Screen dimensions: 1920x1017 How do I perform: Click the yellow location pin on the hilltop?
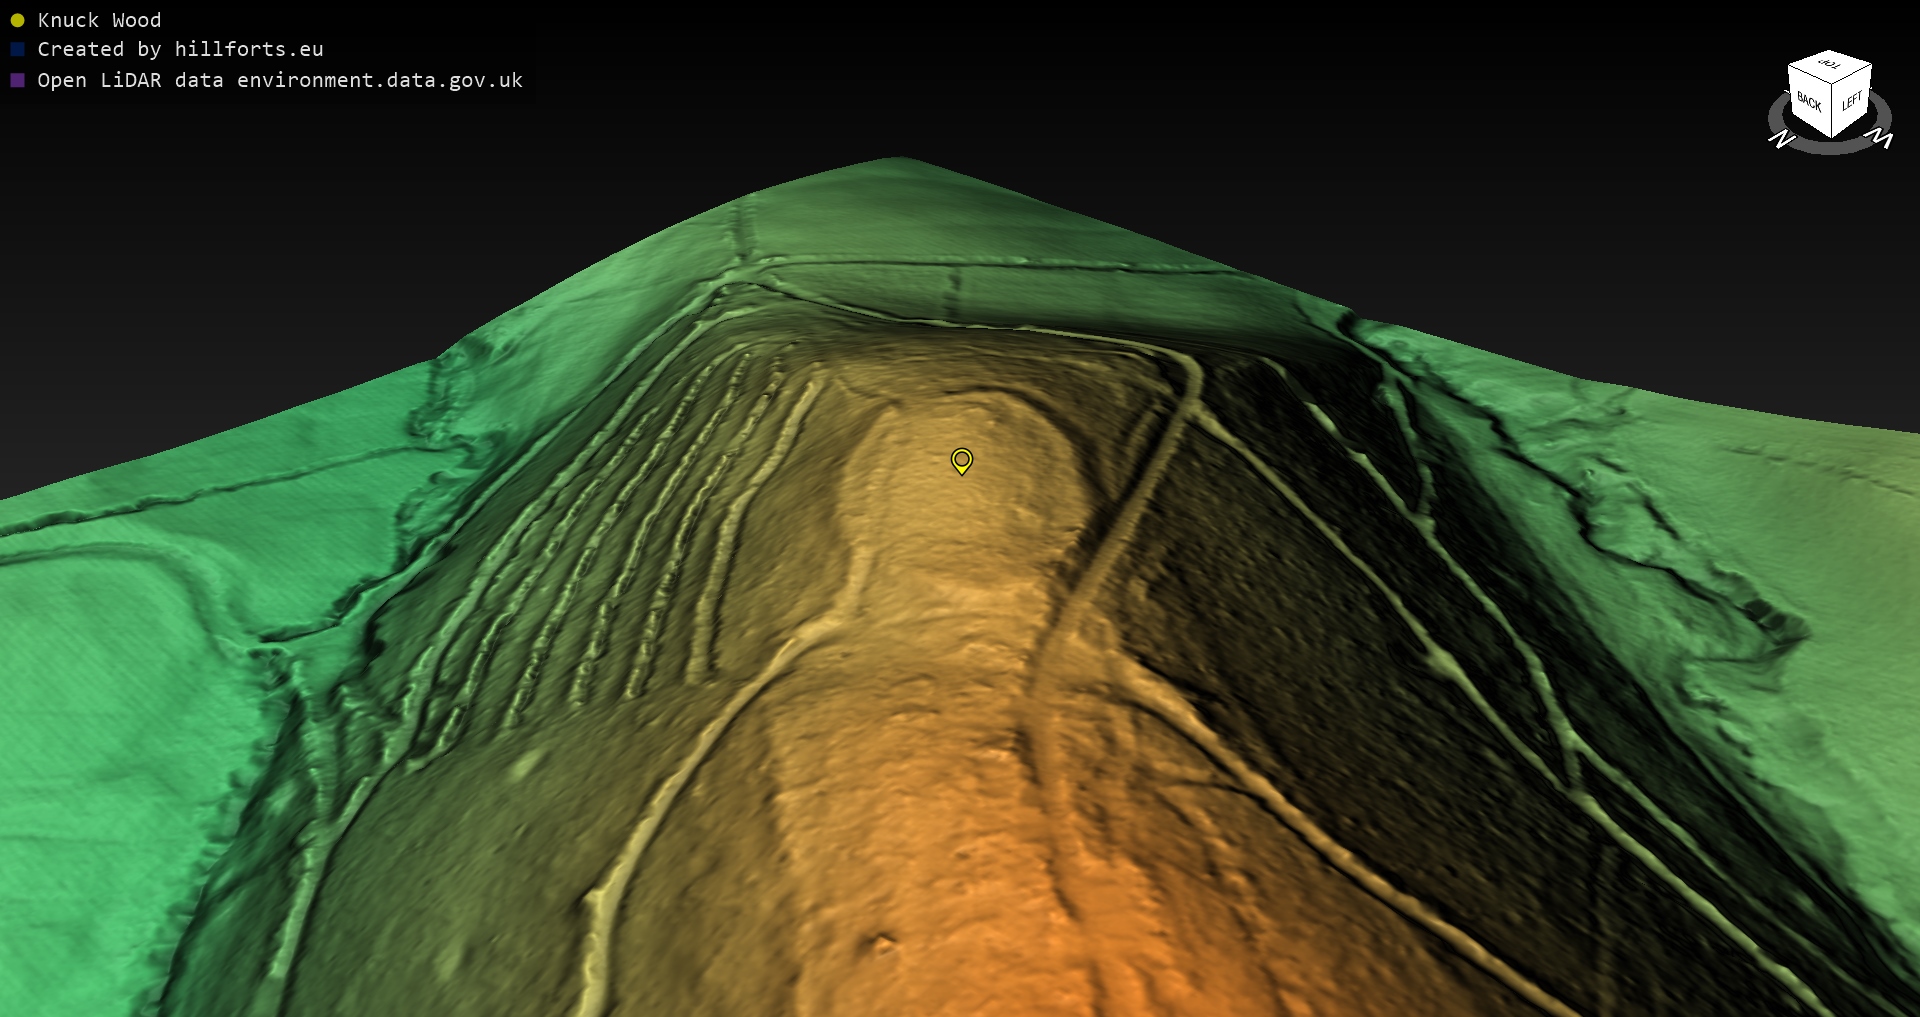tap(961, 460)
